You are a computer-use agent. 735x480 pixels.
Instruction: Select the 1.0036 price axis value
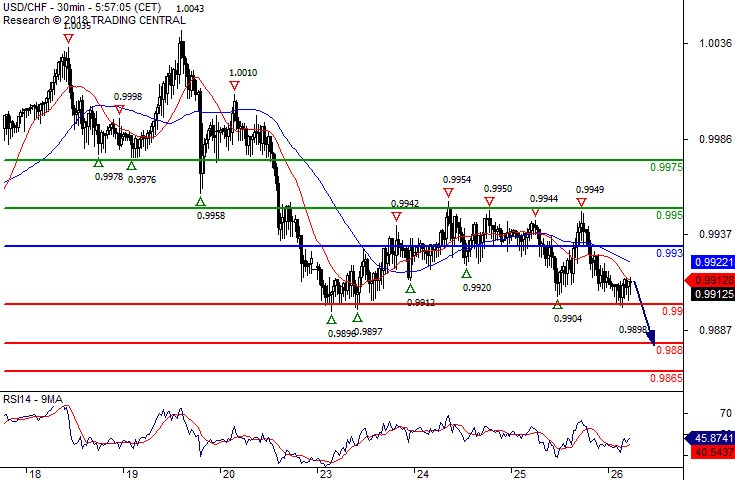click(715, 43)
